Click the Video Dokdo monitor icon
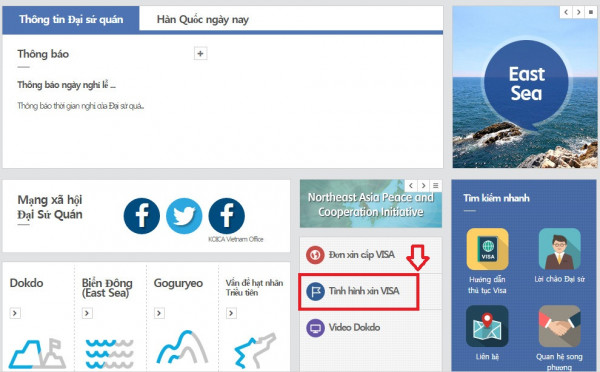The image size is (600, 372). pyautogui.click(x=315, y=328)
